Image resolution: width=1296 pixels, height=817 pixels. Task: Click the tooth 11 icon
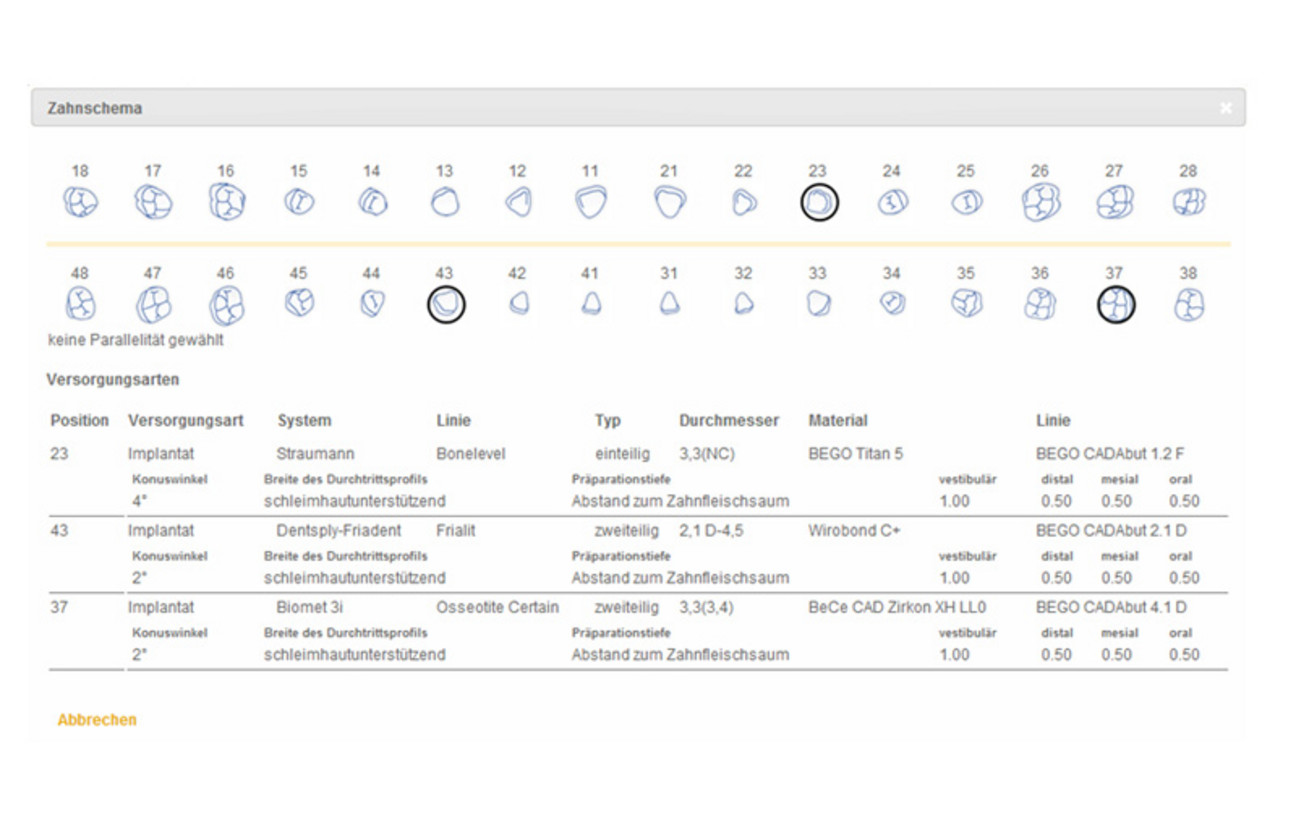(x=593, y=200)
